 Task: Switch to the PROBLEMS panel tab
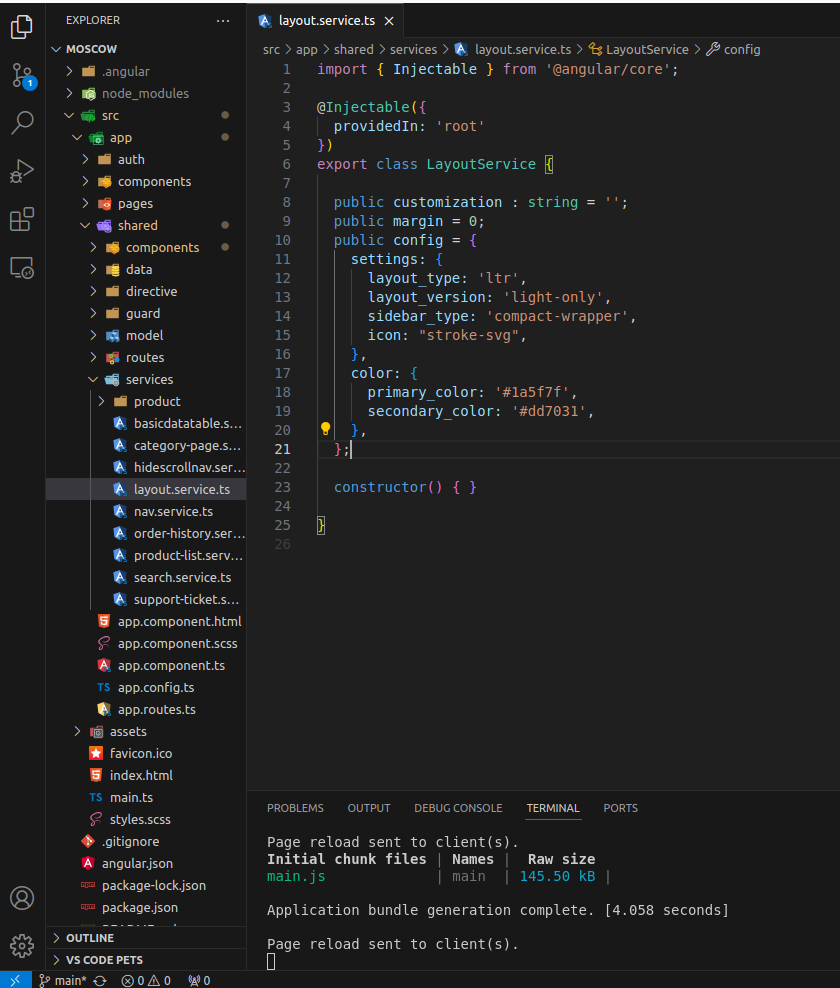pos(295,808)
